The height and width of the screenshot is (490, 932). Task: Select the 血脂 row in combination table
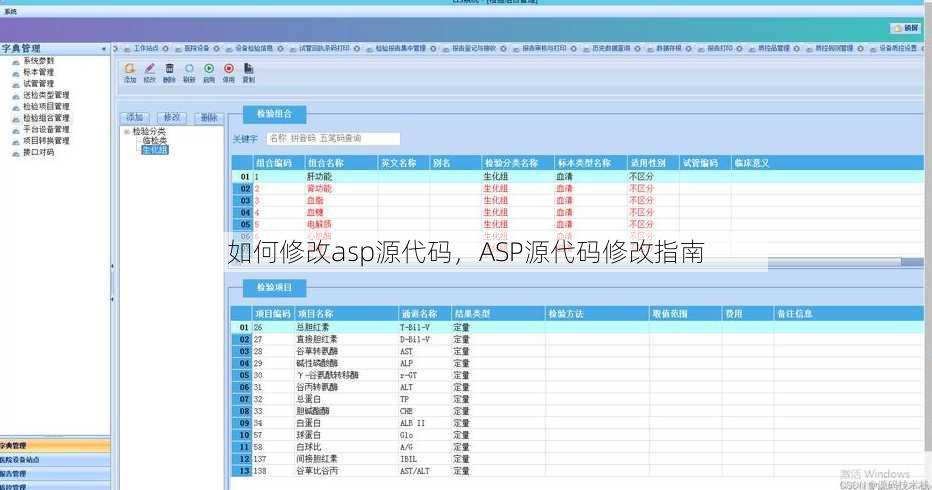click(577, 200)
